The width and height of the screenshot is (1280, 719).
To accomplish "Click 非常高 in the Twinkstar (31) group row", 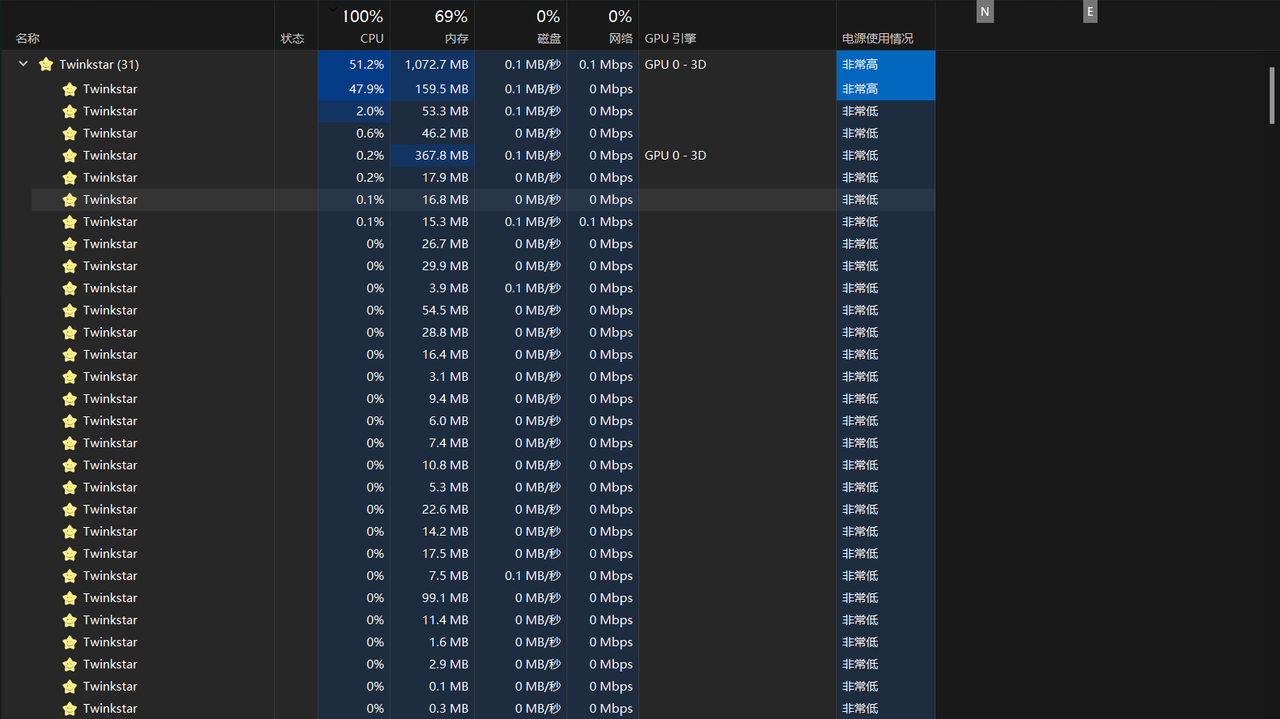I will pos(860,64).
